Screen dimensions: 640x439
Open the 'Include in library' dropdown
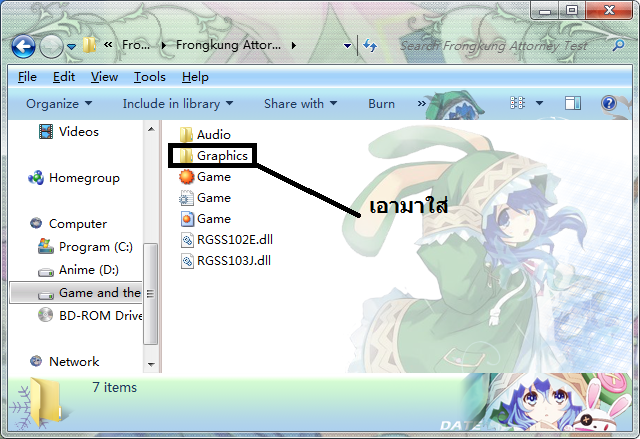[x=178, y=104]
